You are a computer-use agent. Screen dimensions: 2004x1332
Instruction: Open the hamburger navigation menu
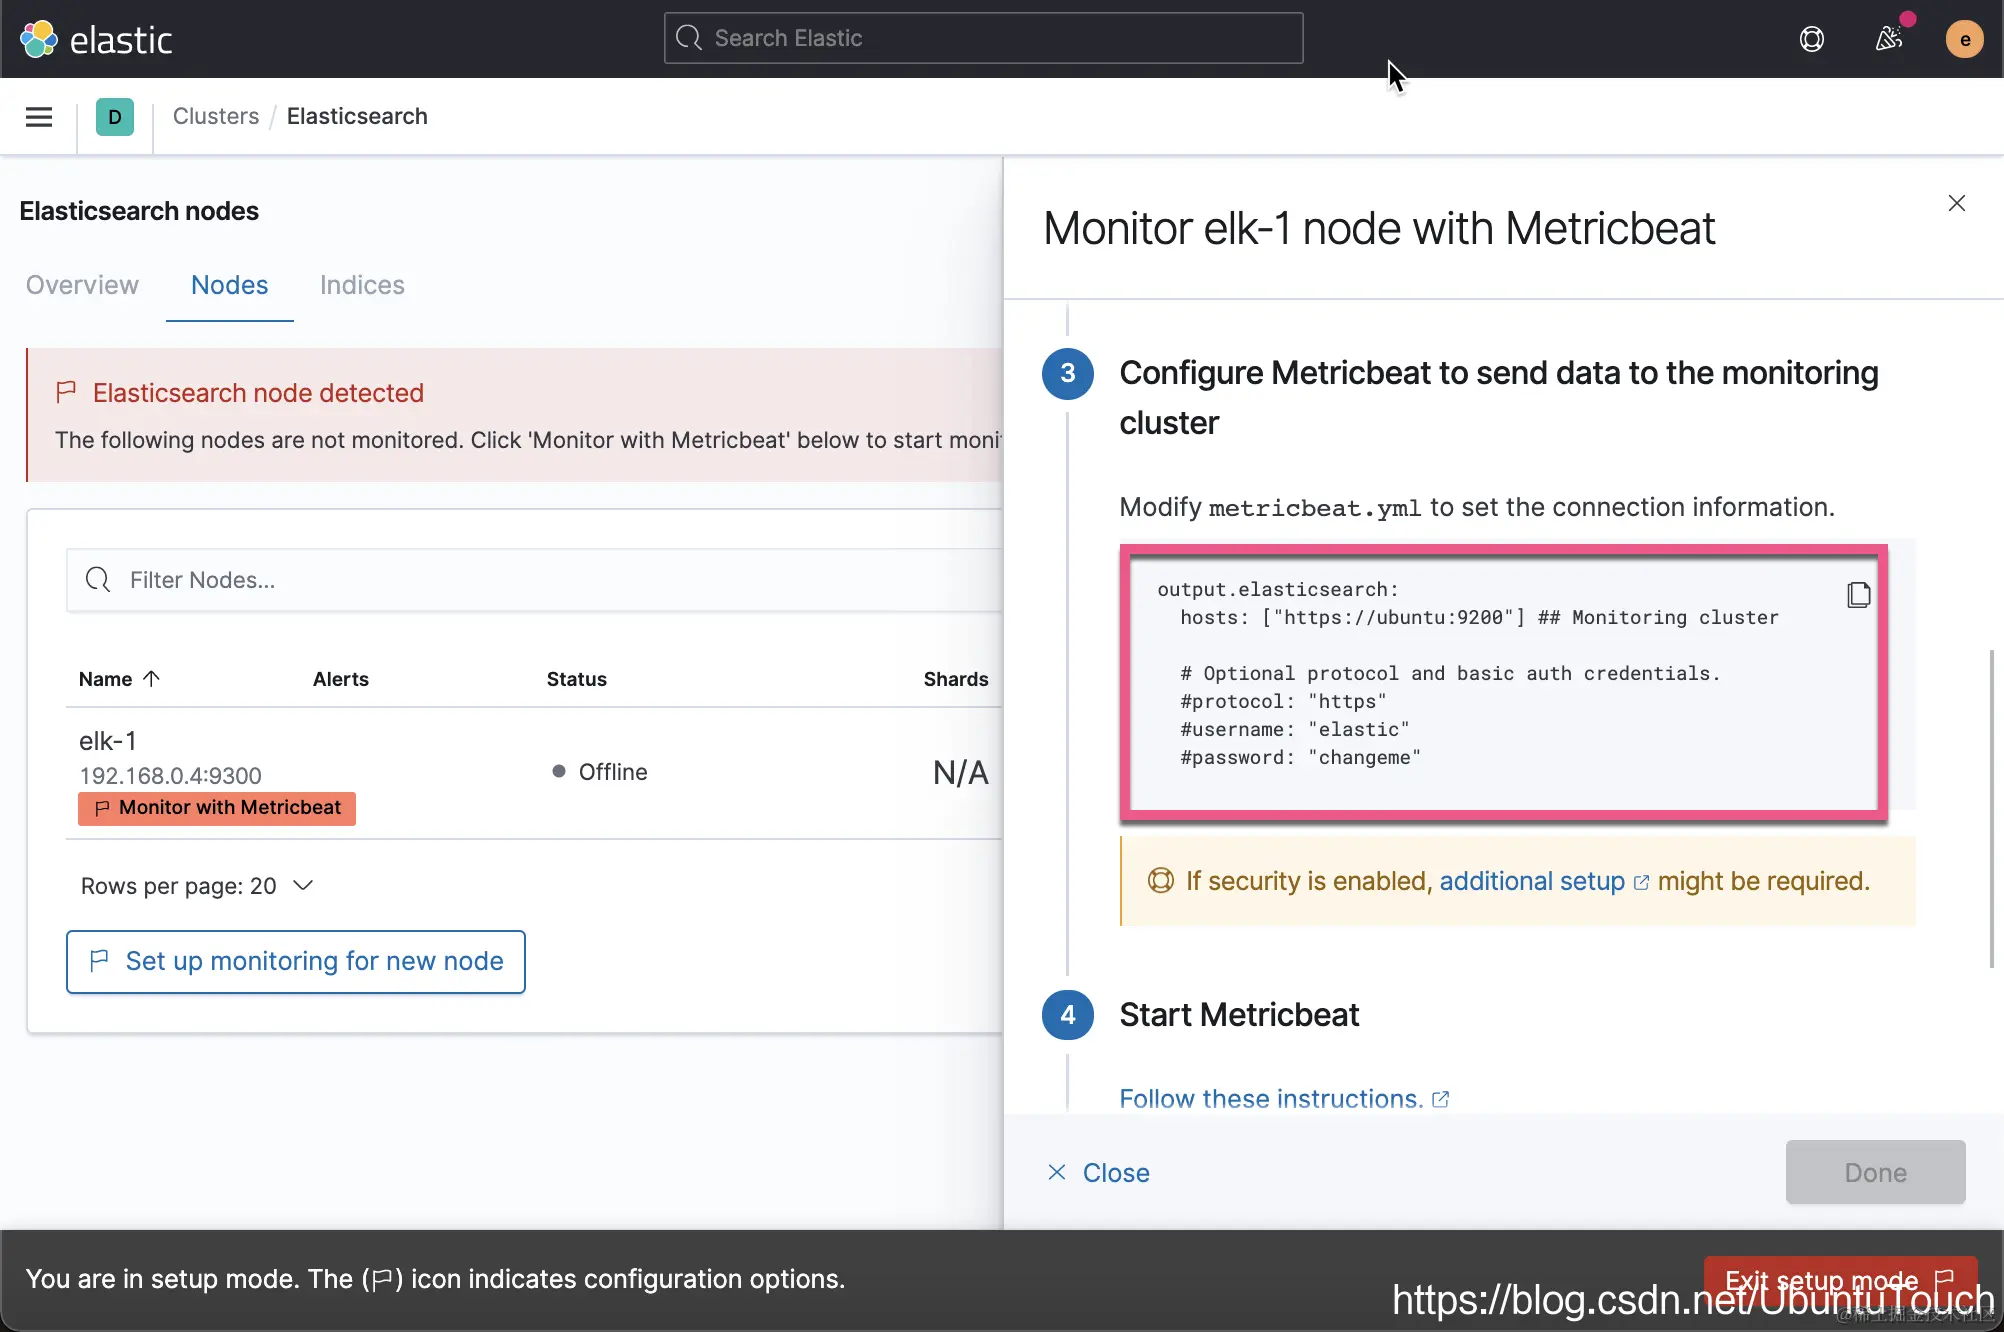(x=39, y=117)
